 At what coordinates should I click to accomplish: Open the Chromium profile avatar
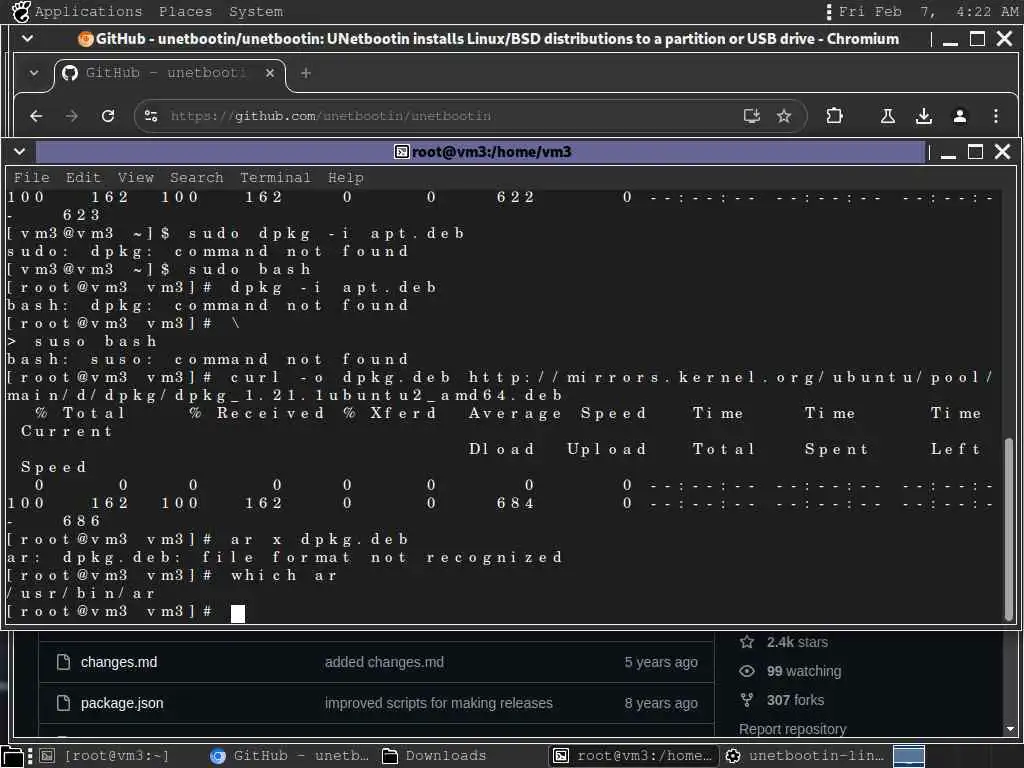(x=959, y=116)
